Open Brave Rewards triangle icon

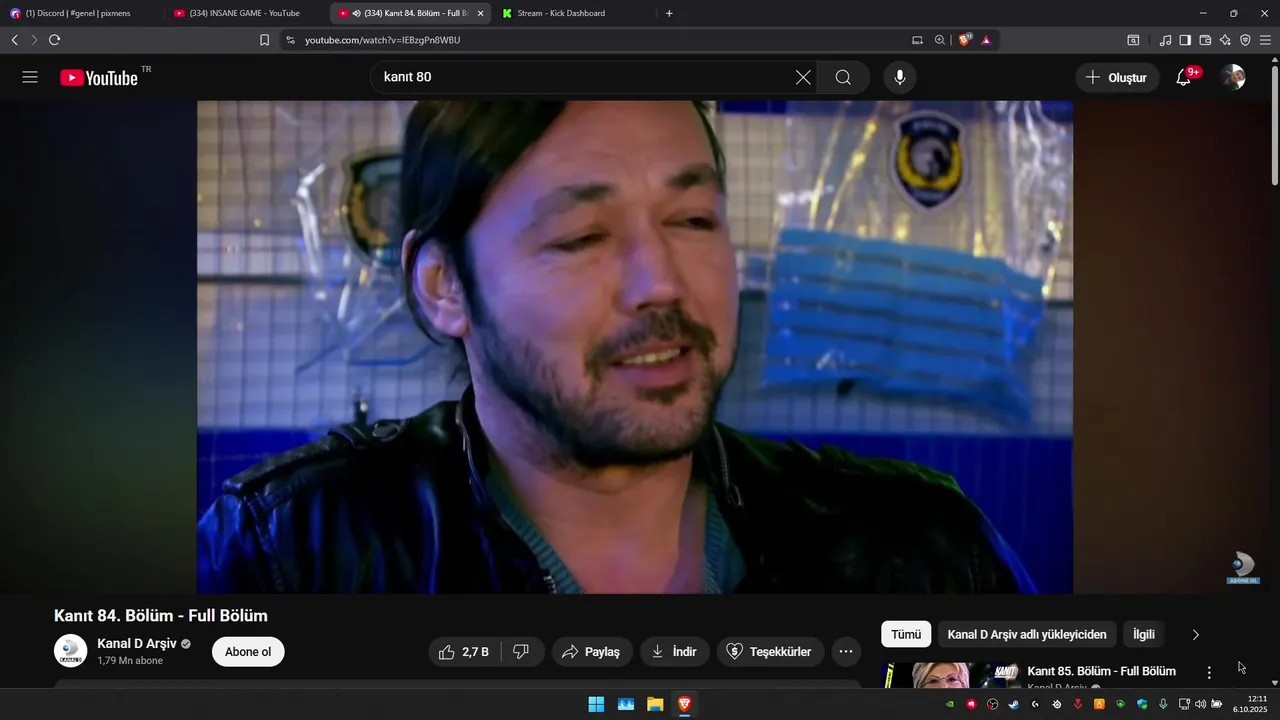986,40
